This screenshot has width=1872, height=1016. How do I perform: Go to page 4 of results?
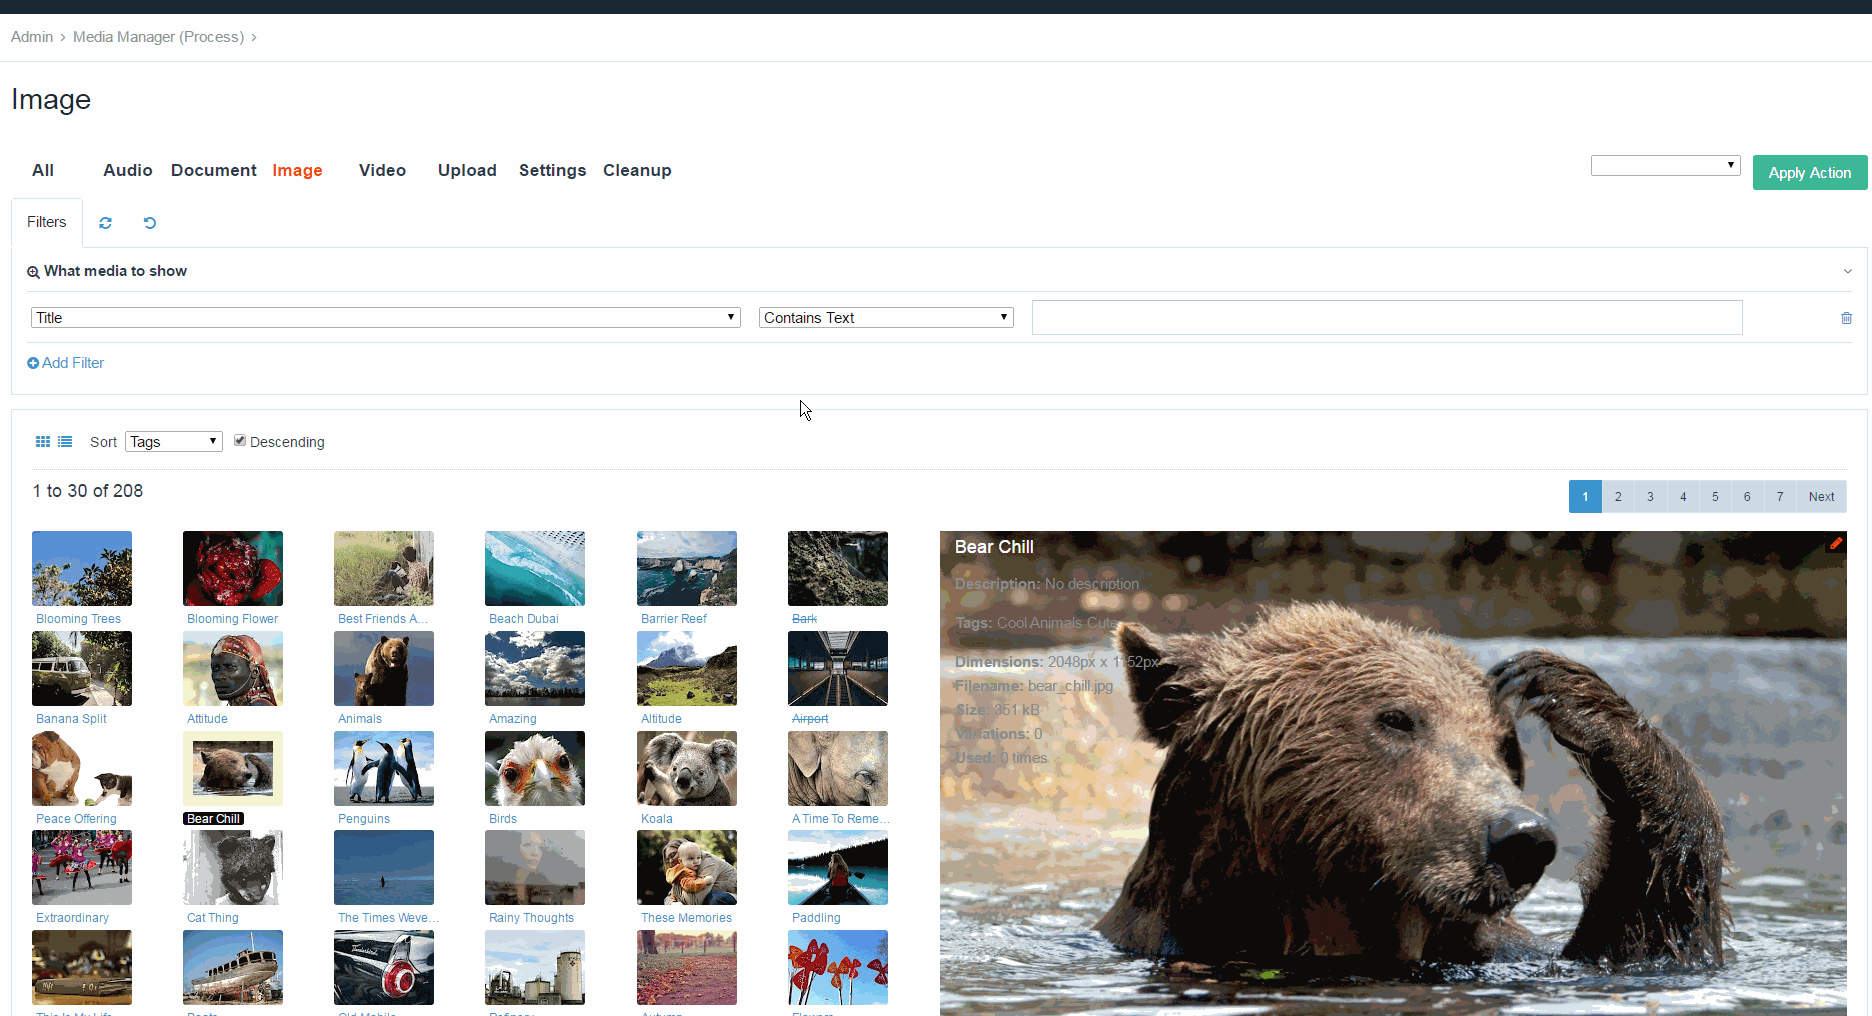[x=1683, y=496]
